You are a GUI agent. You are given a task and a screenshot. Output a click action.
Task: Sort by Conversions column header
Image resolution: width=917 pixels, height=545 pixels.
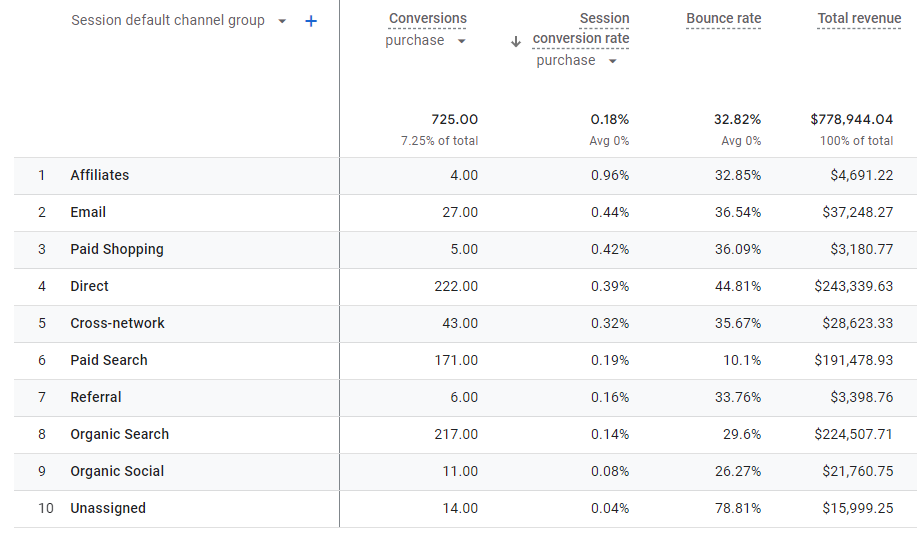pos(427,18)
